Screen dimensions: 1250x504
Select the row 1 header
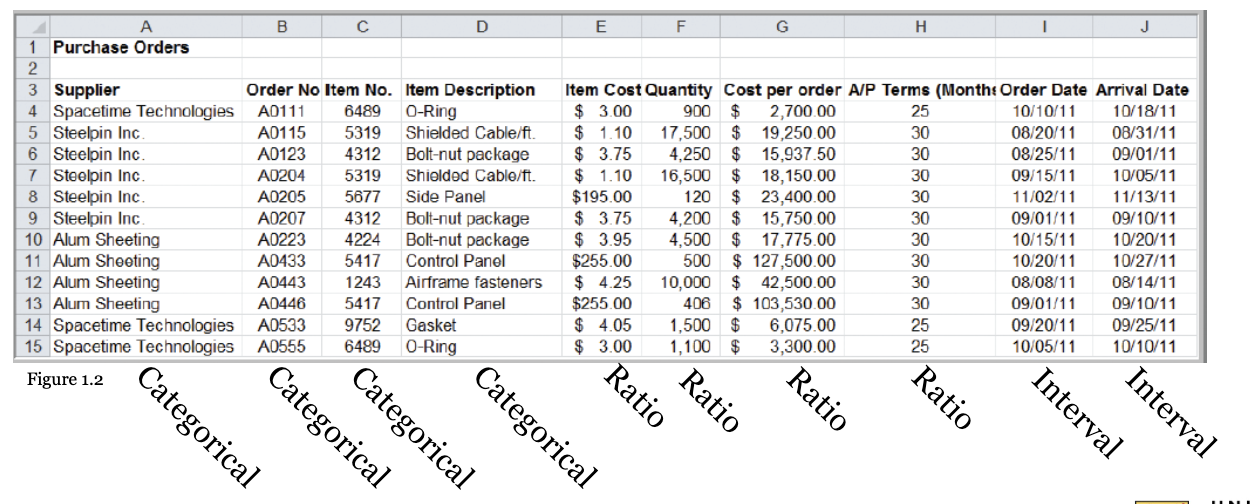click(33, 47)
